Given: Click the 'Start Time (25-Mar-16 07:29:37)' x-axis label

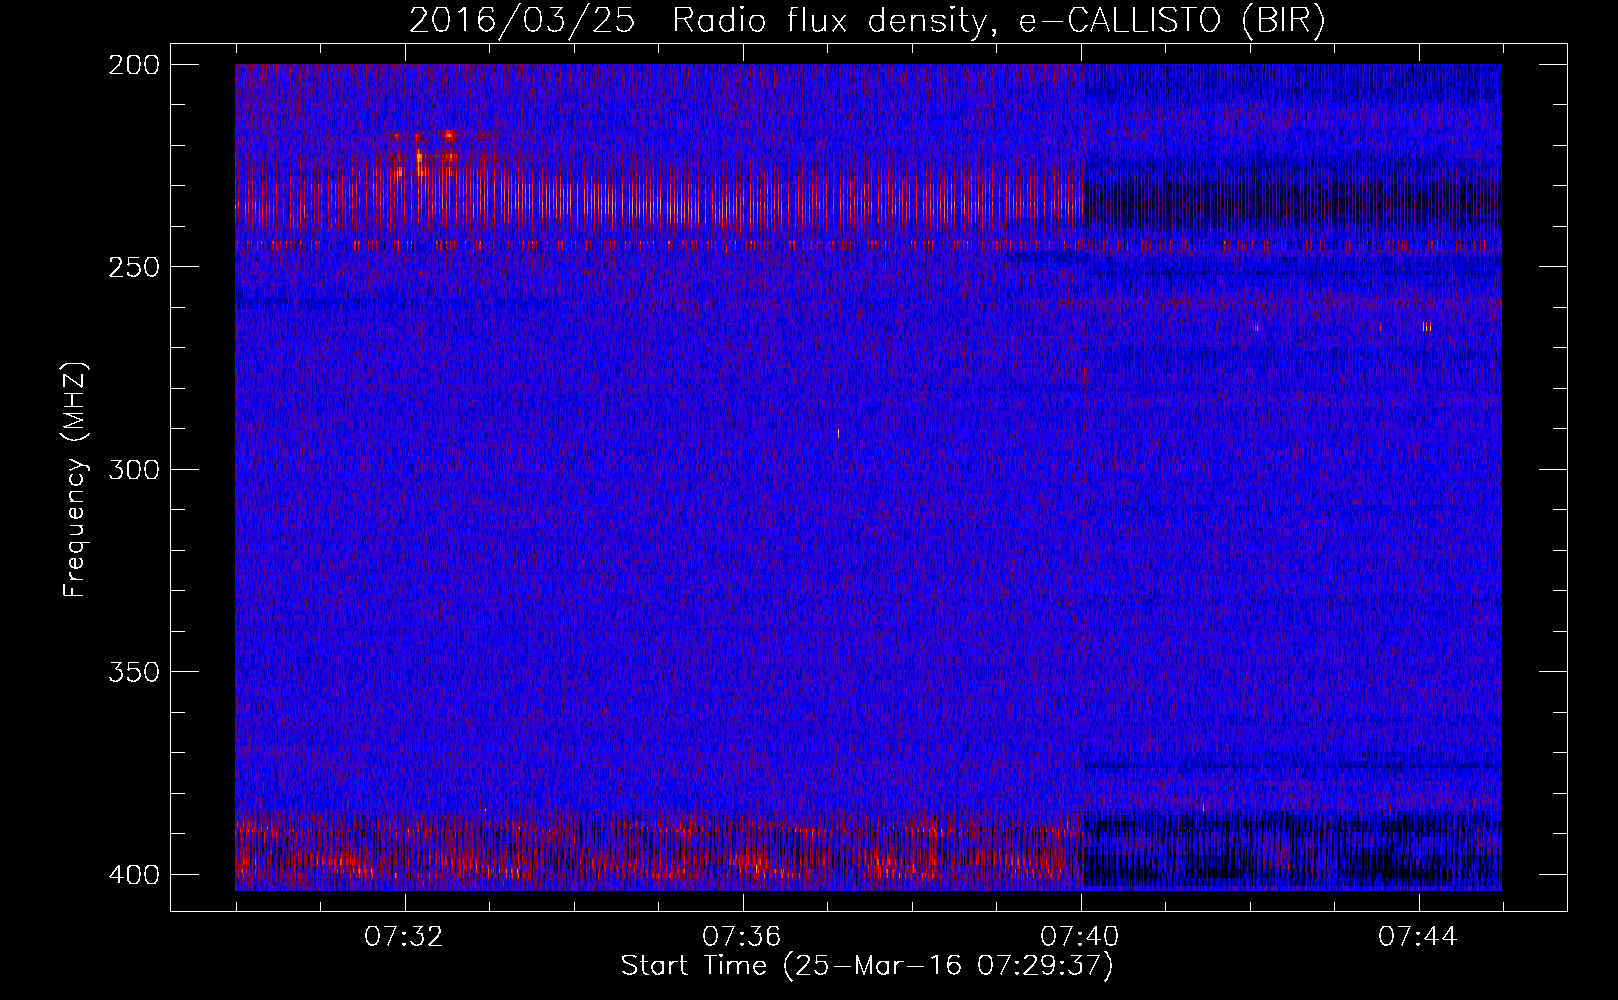Looking at the screenshot, I should point(867,966).
